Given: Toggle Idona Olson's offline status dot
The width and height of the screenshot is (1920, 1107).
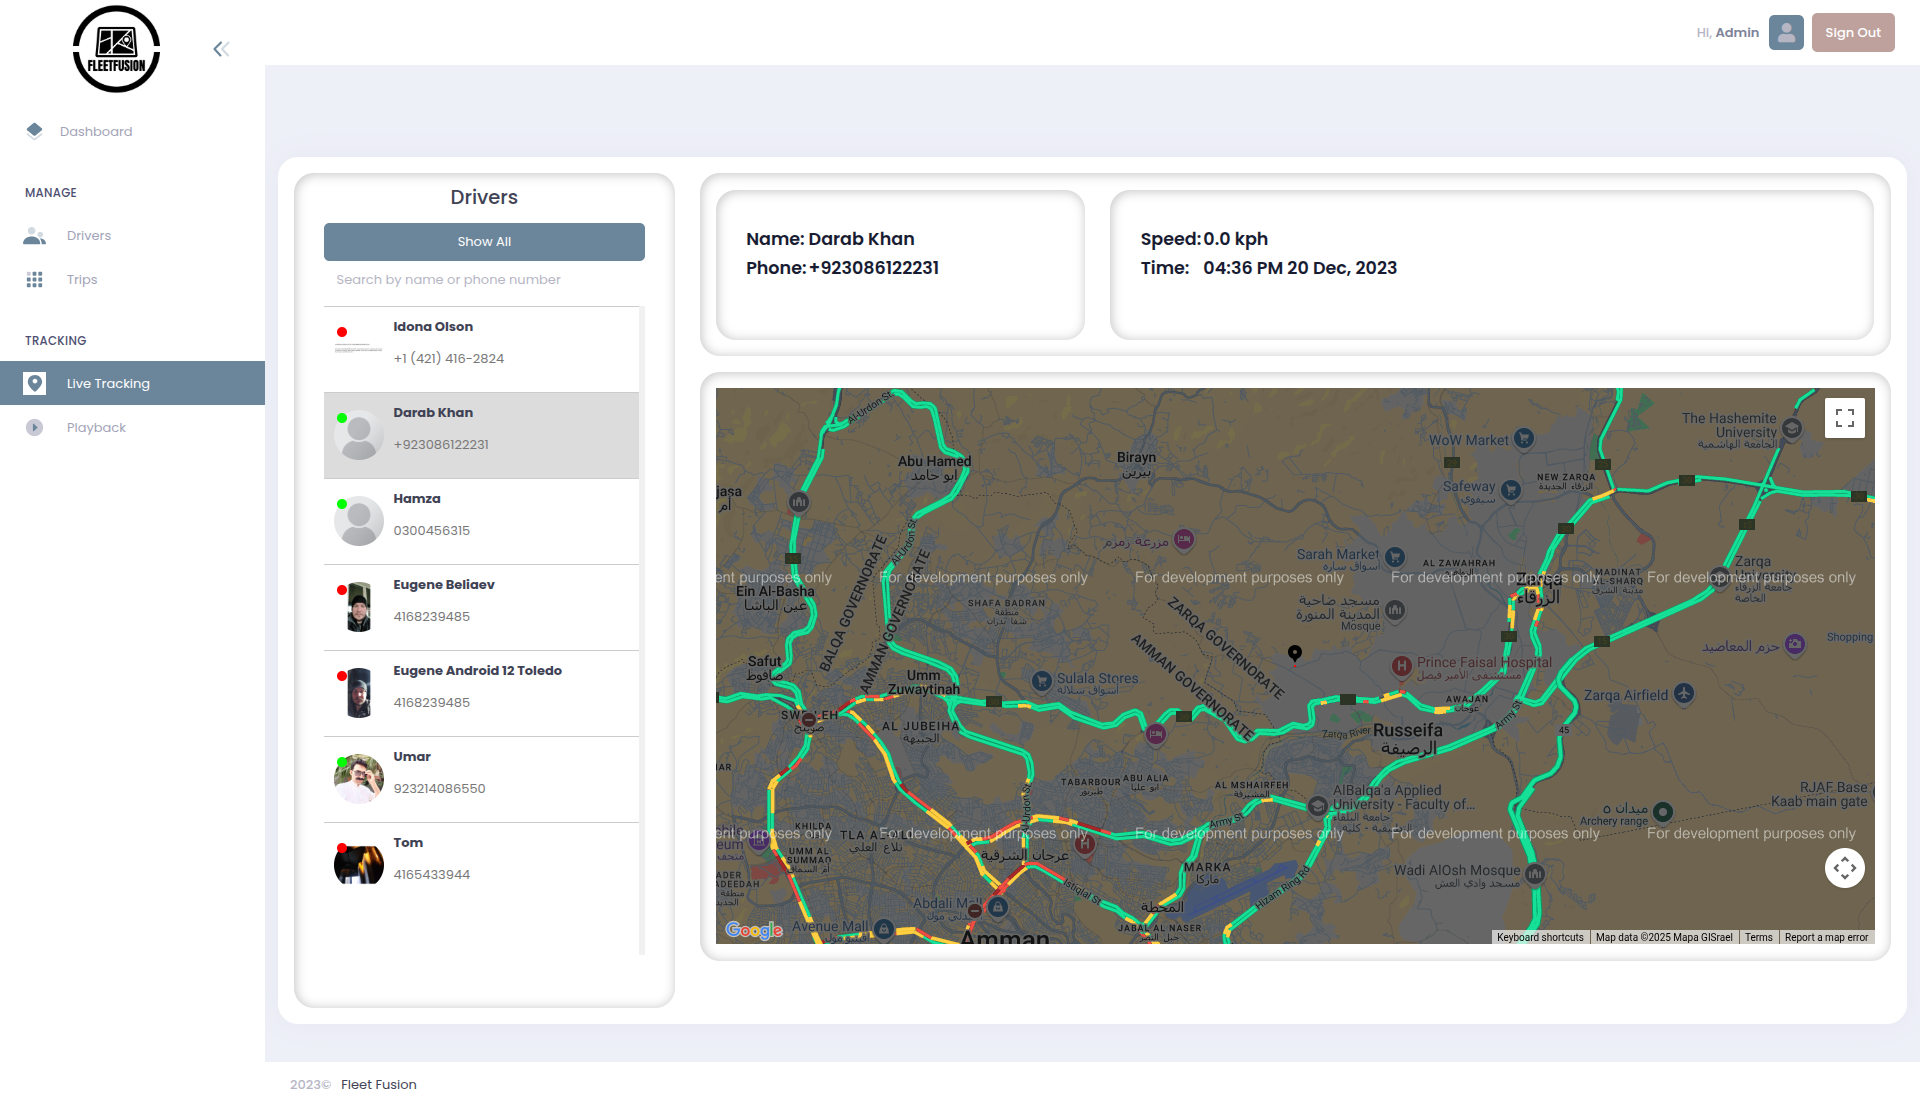Looking at the screenshot, I should click(343, 328).
